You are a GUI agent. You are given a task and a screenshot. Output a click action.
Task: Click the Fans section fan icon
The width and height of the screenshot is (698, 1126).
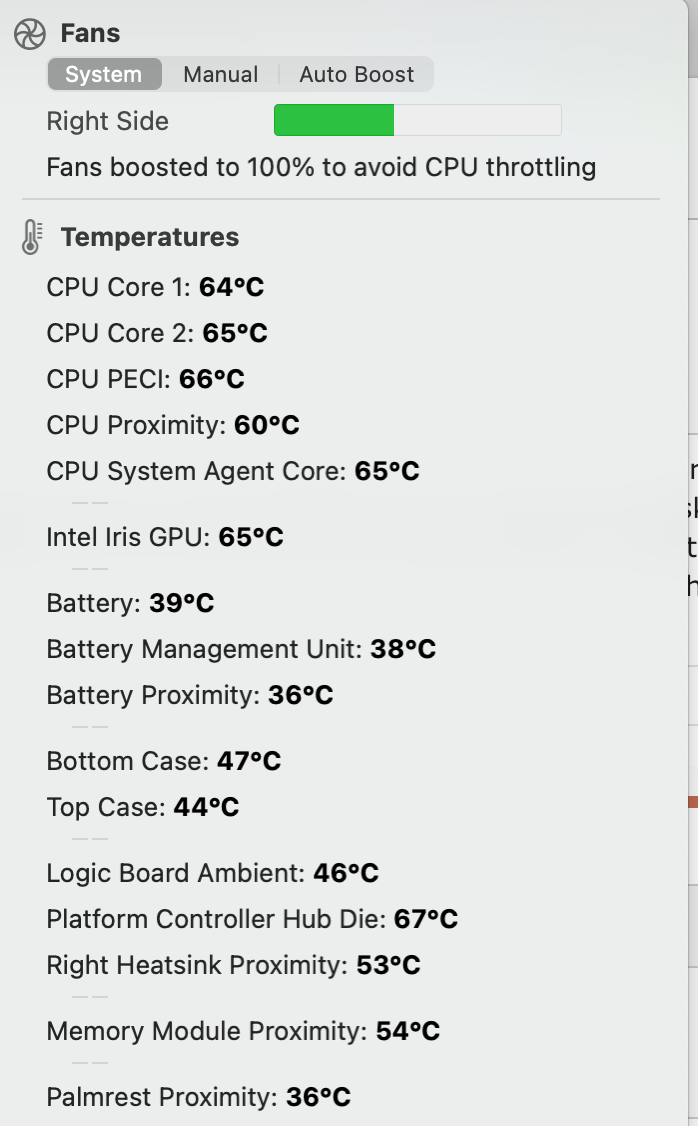tap(29, 34)
